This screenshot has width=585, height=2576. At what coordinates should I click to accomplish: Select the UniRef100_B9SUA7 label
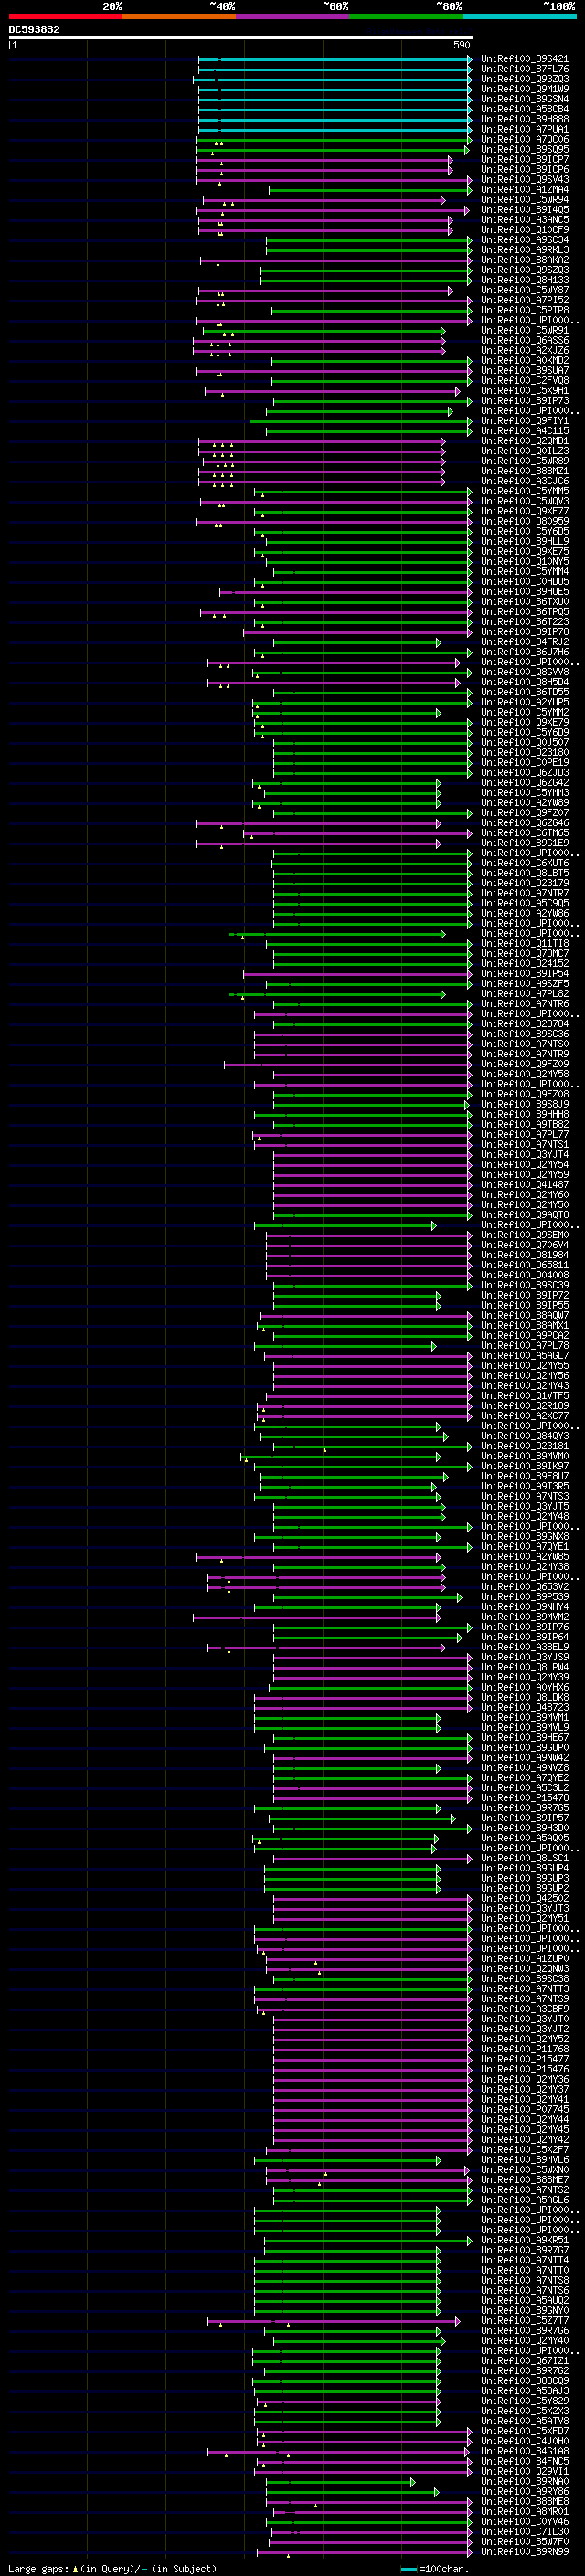(525, 370)
